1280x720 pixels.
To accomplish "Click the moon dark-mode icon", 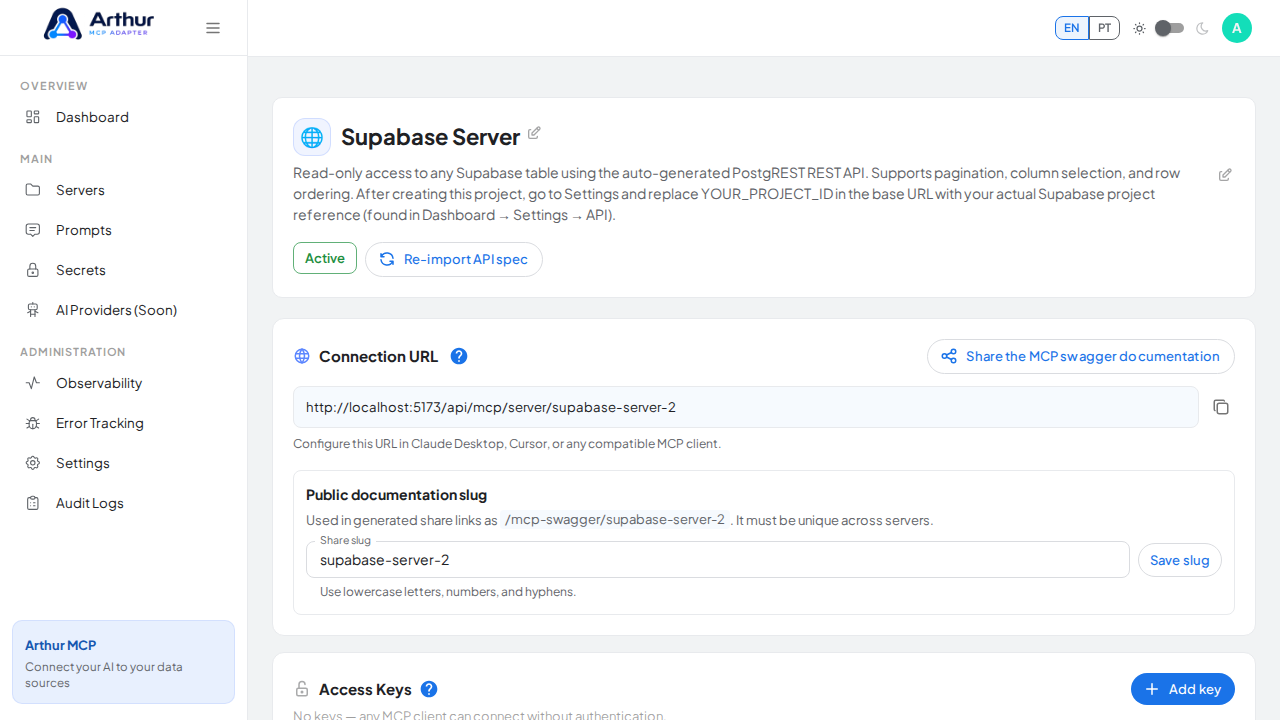I will [x=1202, y=28].
